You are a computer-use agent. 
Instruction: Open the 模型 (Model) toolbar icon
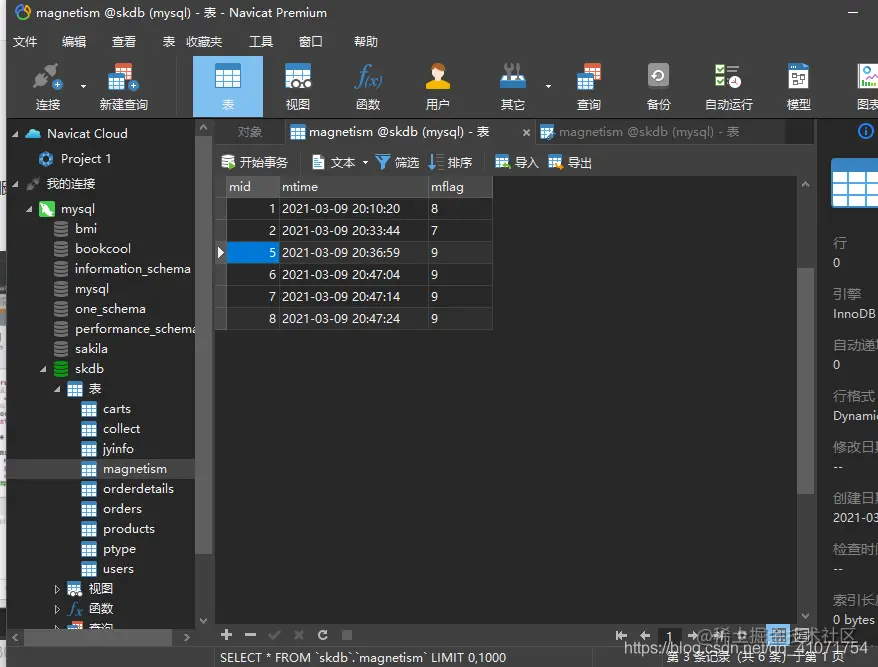tap(798, 87)
